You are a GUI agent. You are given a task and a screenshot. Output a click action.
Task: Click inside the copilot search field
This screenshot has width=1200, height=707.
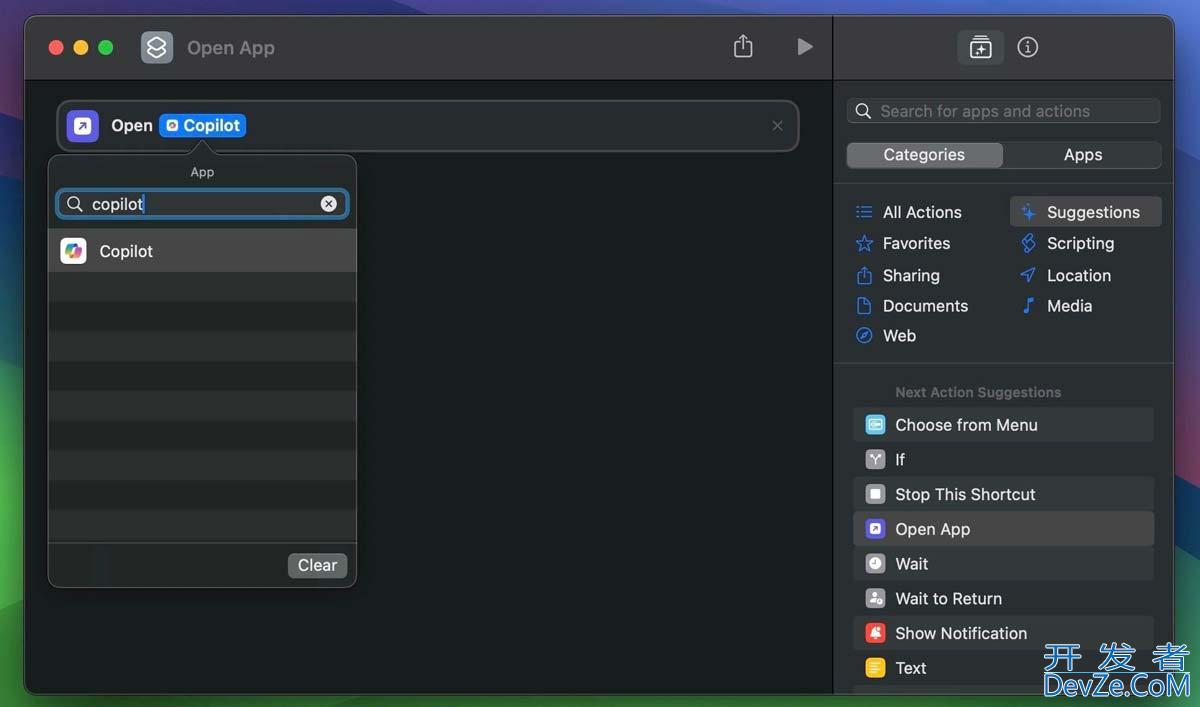click(x=202, y=204)
